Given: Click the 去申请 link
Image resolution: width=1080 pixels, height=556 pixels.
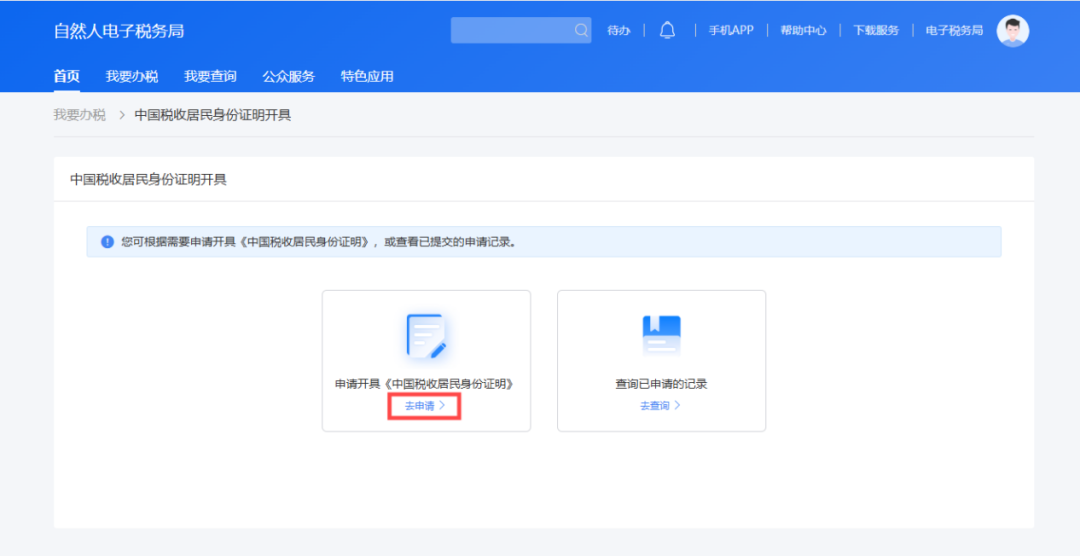Looking at the screenshot, I should pos(425,406).
